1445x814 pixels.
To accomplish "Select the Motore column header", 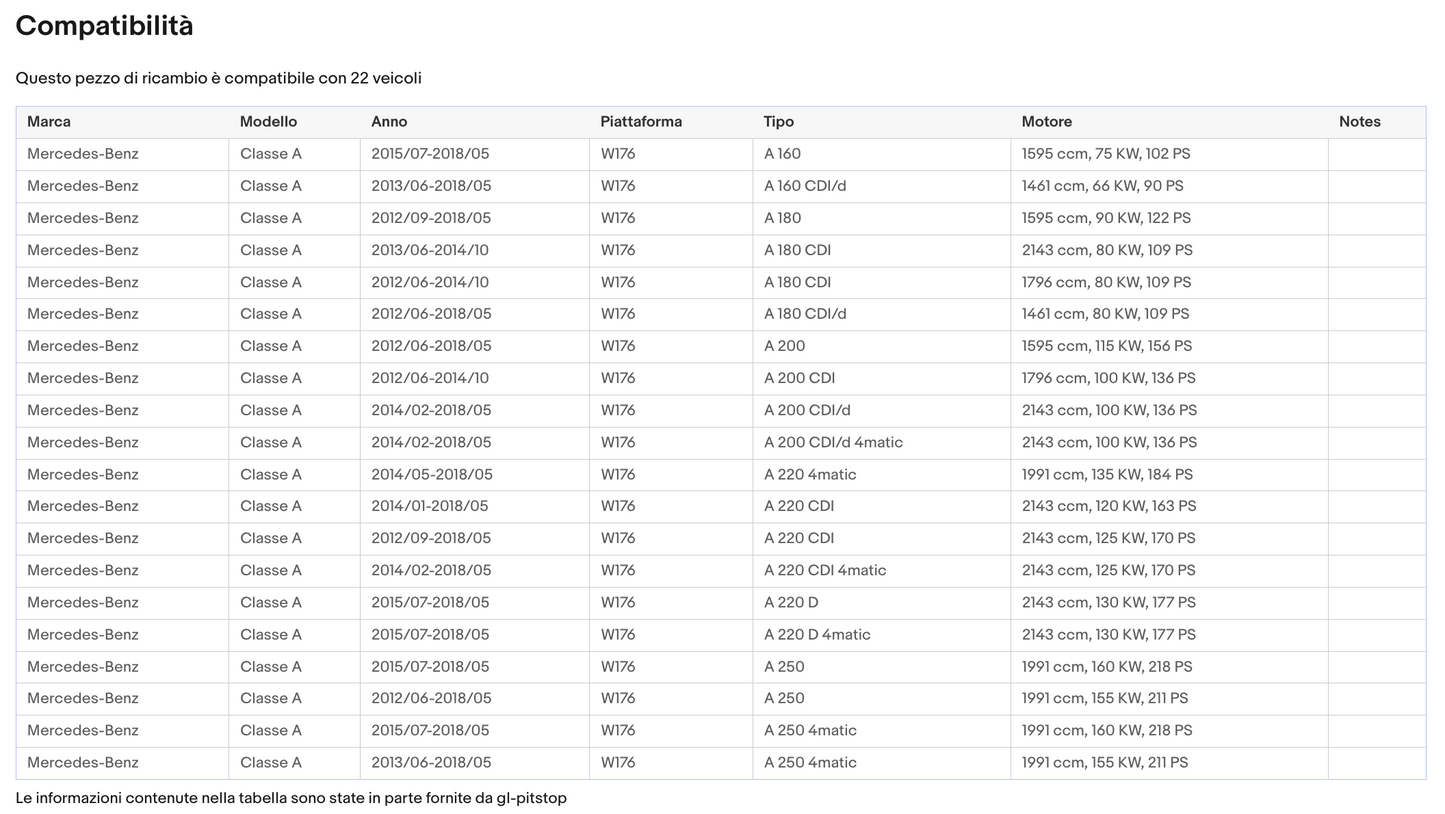I will click(x=1046, y=122).
